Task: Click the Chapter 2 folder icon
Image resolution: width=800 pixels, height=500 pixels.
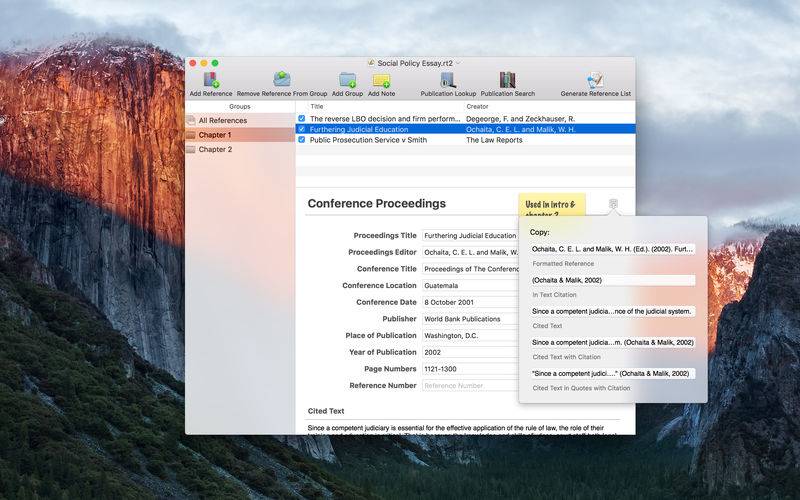Action: pyautogui.click(x=191, y=149)
